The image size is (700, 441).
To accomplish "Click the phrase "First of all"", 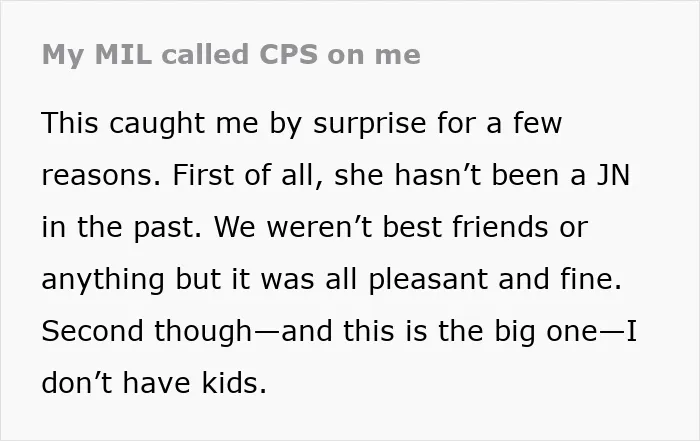I will coord(245,175).
